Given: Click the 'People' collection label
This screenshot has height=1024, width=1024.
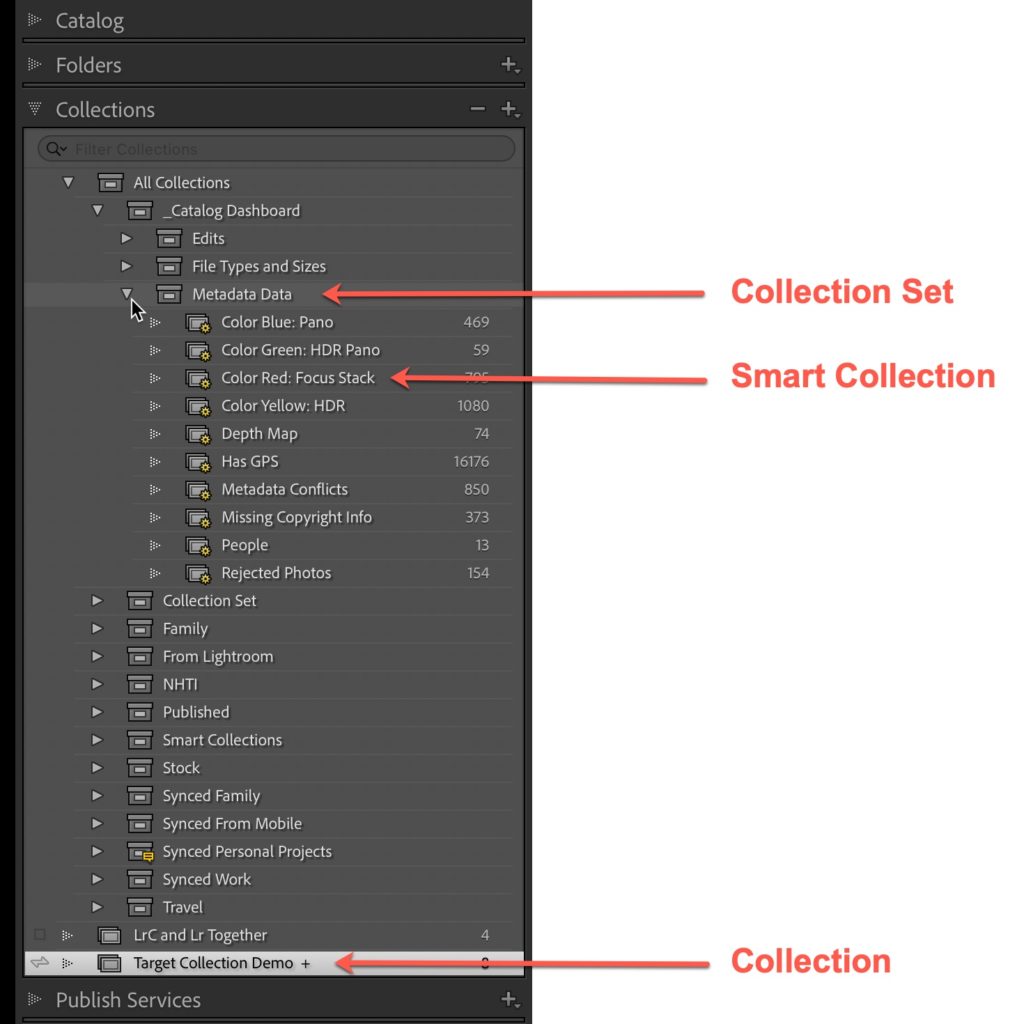Looking at the screenshot, I should click(x=244, y=545).
